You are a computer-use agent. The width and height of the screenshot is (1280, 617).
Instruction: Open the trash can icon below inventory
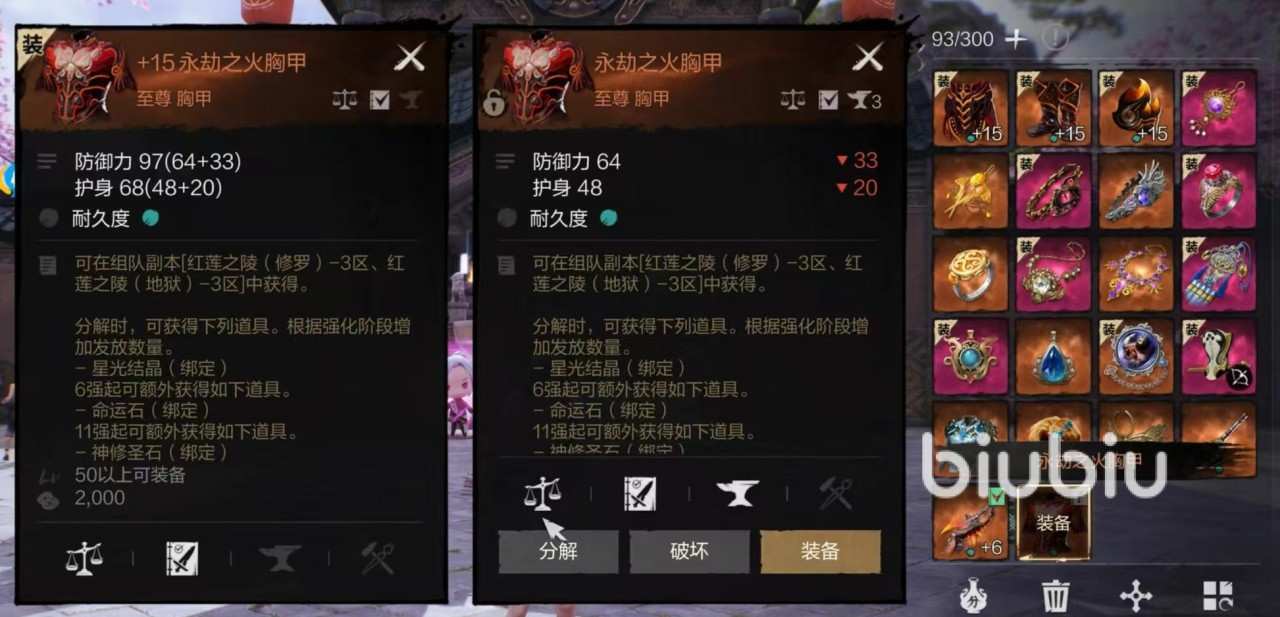(1055, 596)
